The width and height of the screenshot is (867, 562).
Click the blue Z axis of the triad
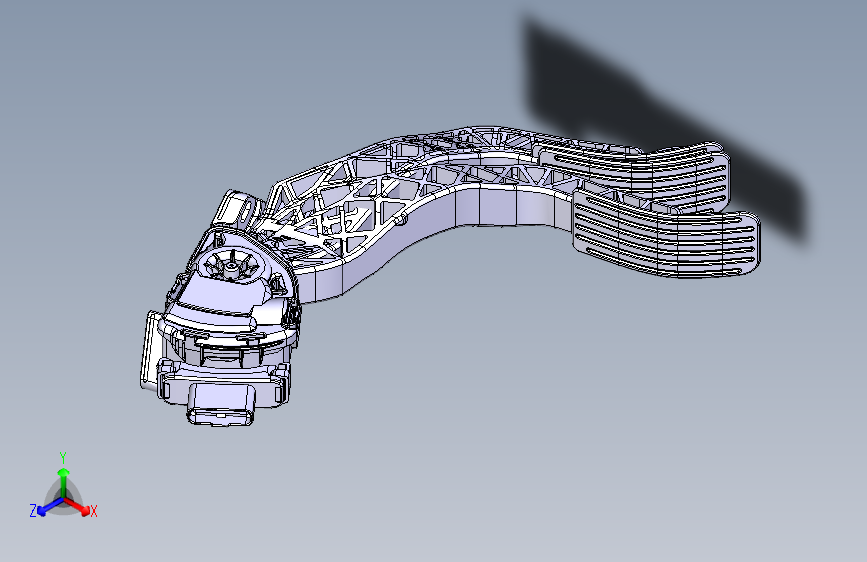click(x=46, y=507)
